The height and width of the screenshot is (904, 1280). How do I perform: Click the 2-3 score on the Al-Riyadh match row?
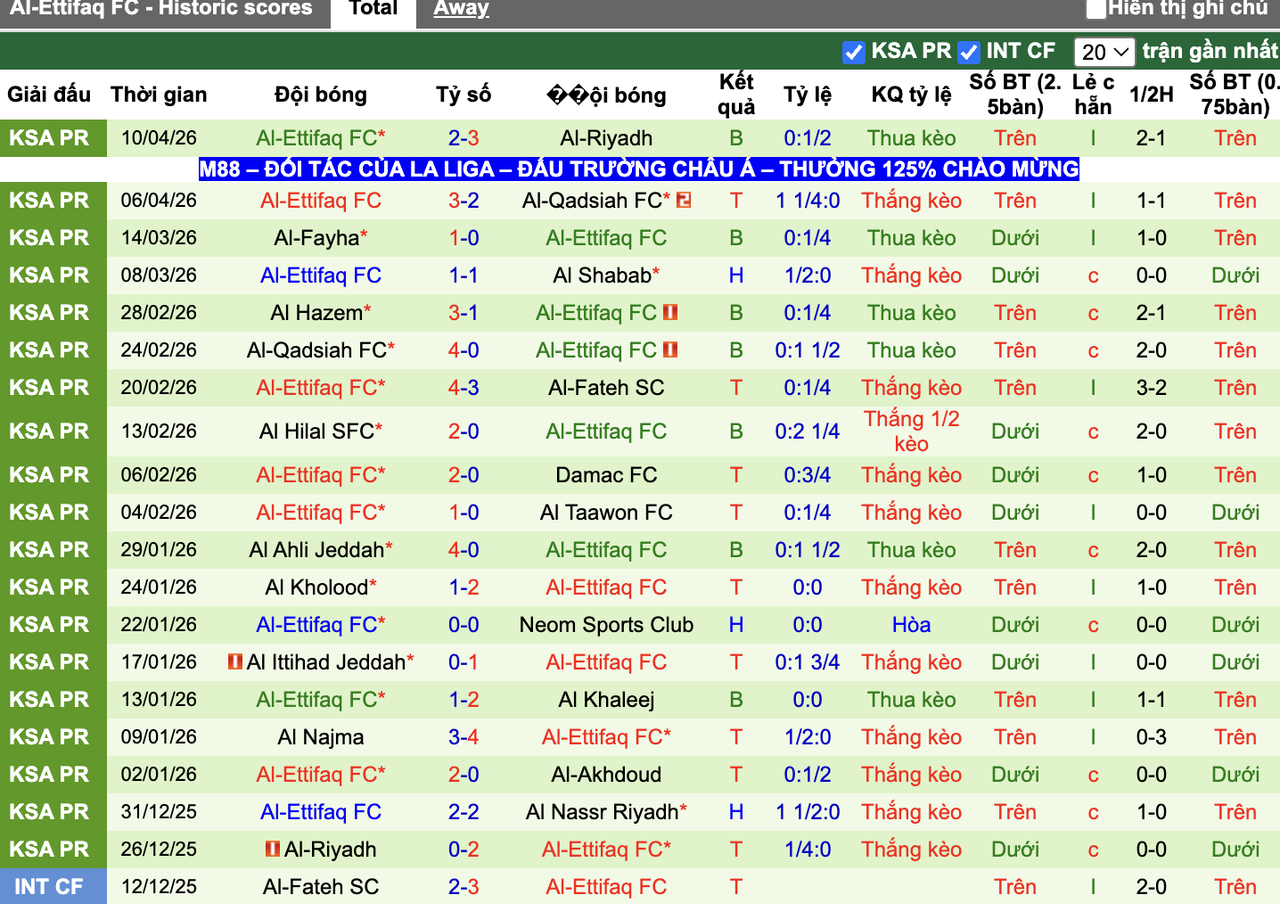pos(462,138)
